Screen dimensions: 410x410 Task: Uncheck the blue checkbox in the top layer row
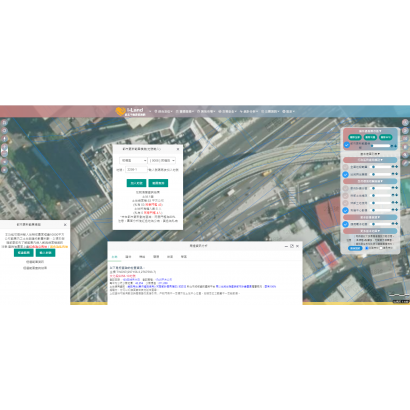click(x=347, y=145)
